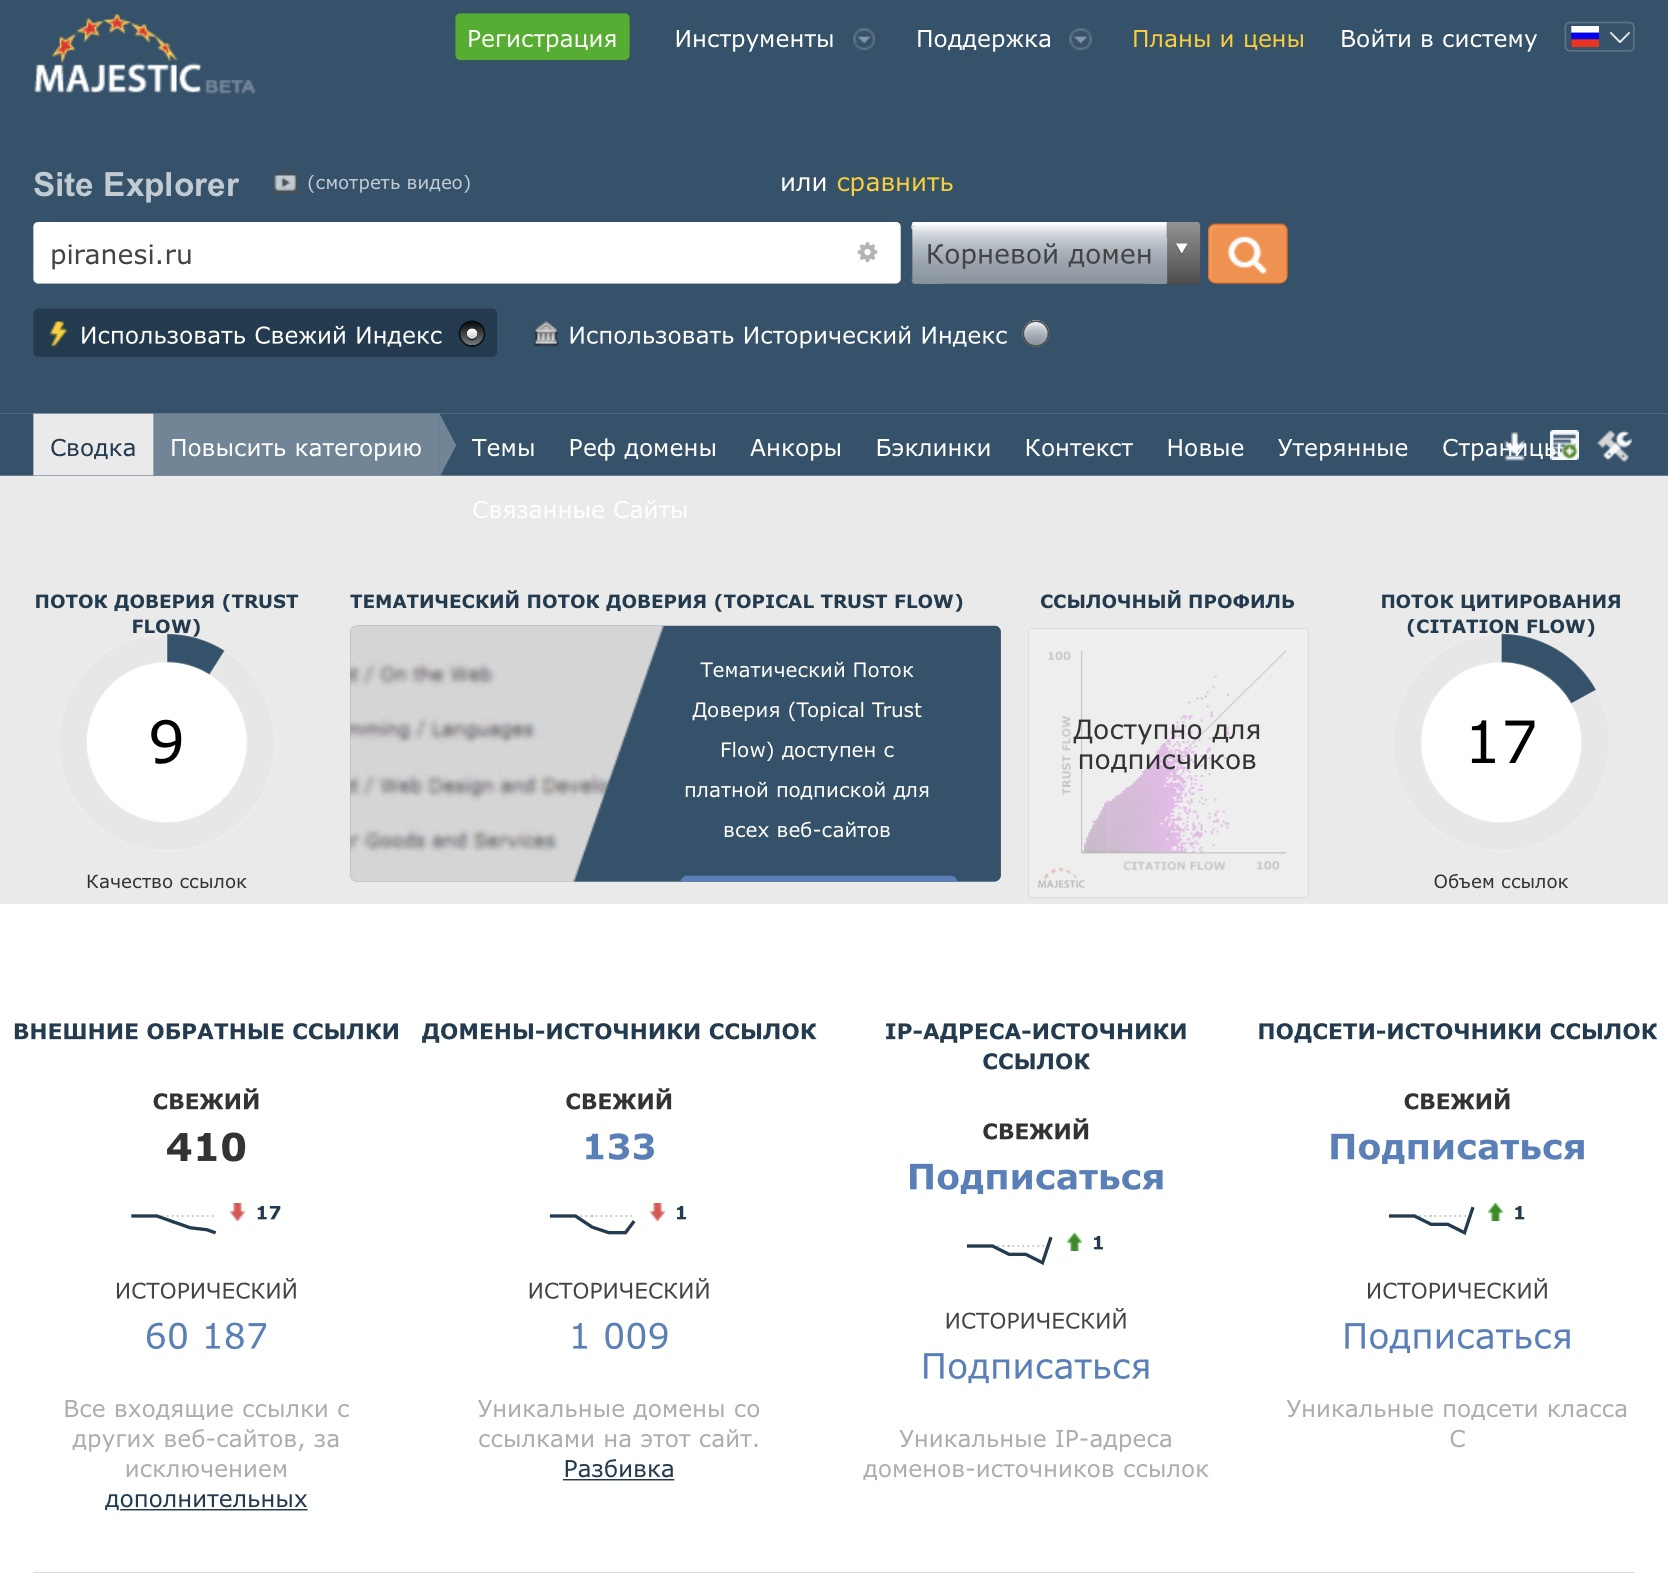
Task: Click the Citation Flow 17 donut chart
Action: 1500,742
